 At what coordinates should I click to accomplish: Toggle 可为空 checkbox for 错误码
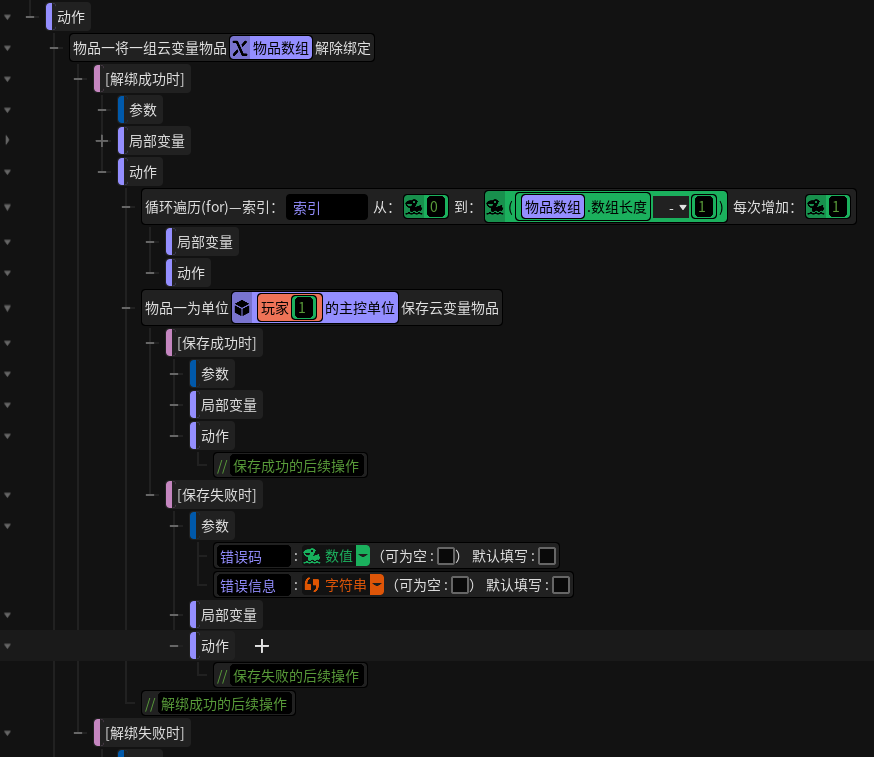[445, 556]
